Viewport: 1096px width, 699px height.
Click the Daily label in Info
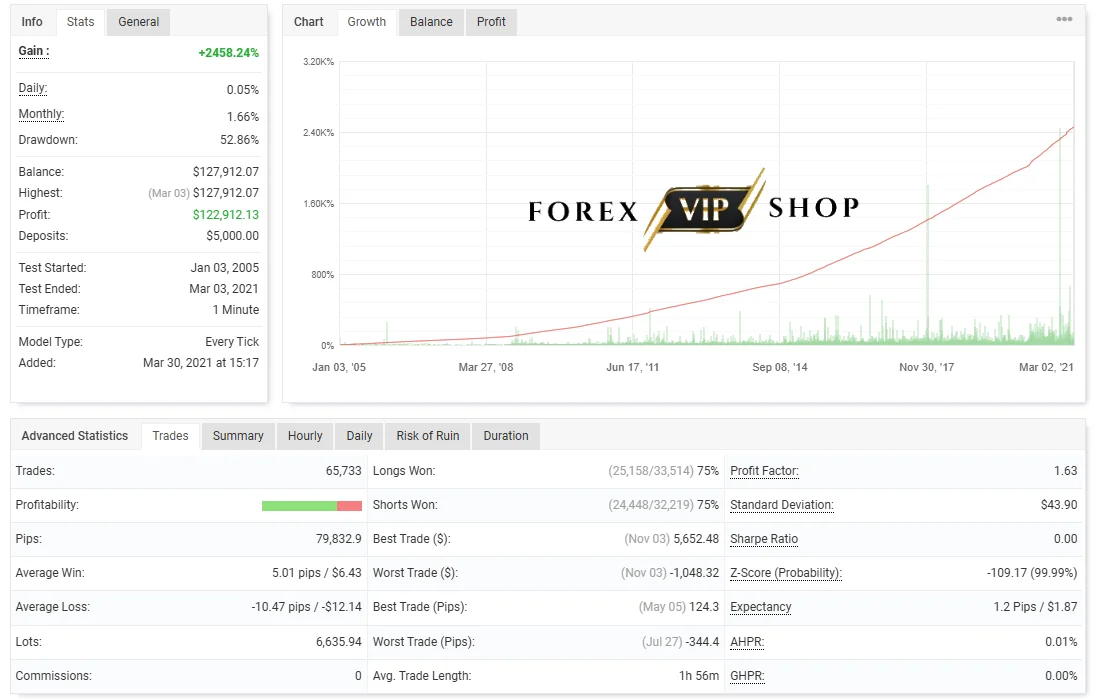coord(33,88)
